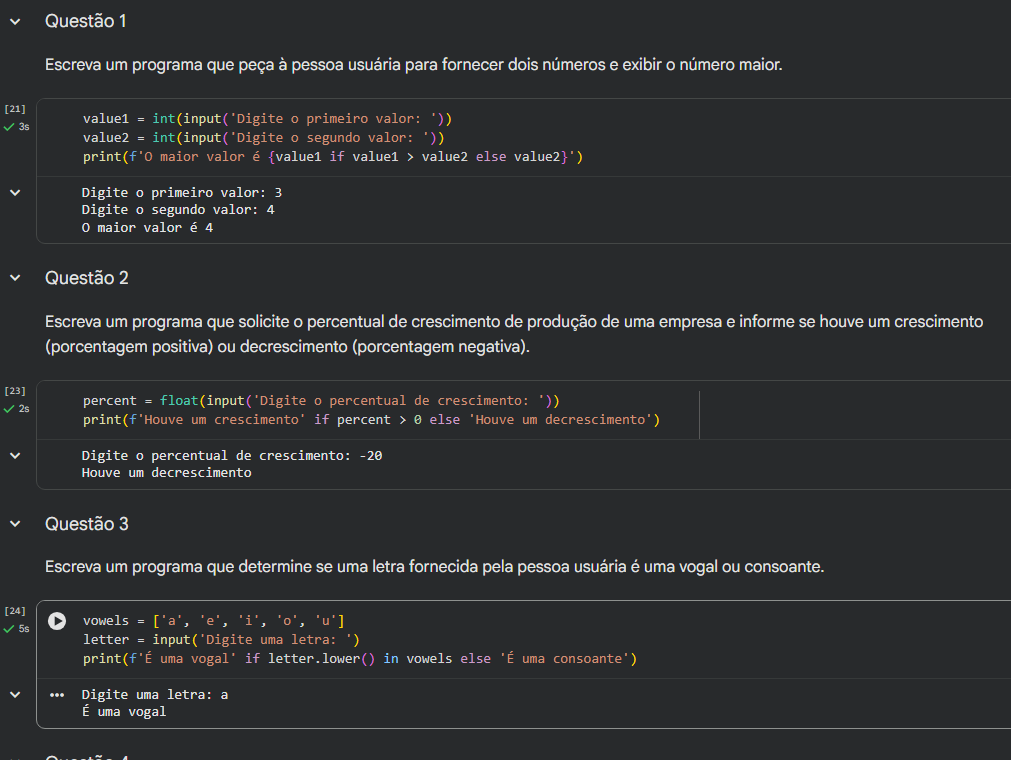Click the letter input code line

[x=221, y=639]
